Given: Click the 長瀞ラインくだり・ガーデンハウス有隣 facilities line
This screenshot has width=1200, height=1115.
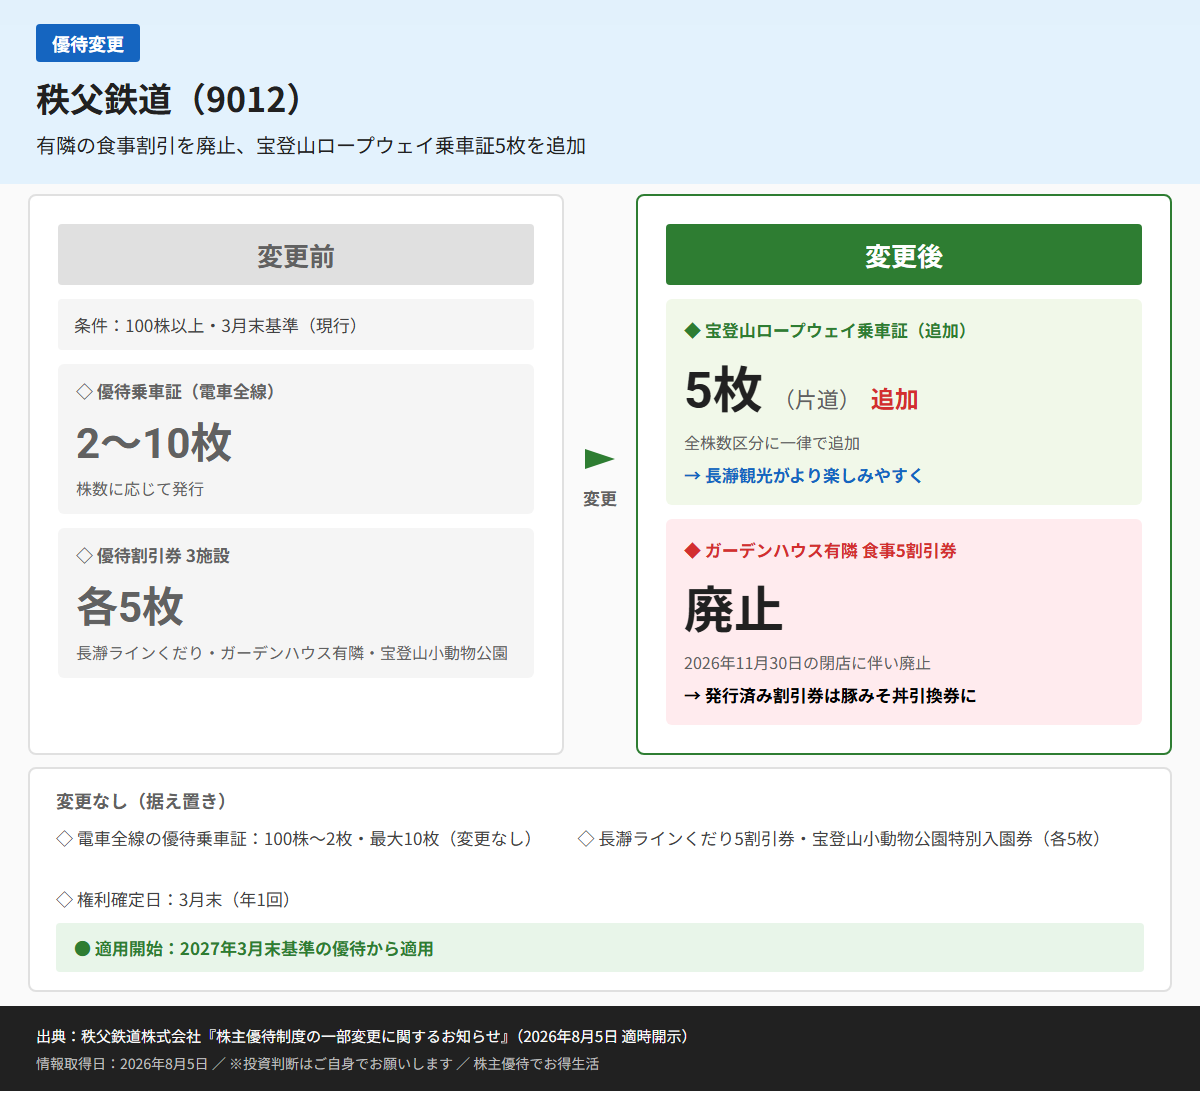Looking at the screenshot, I should 292,653.
